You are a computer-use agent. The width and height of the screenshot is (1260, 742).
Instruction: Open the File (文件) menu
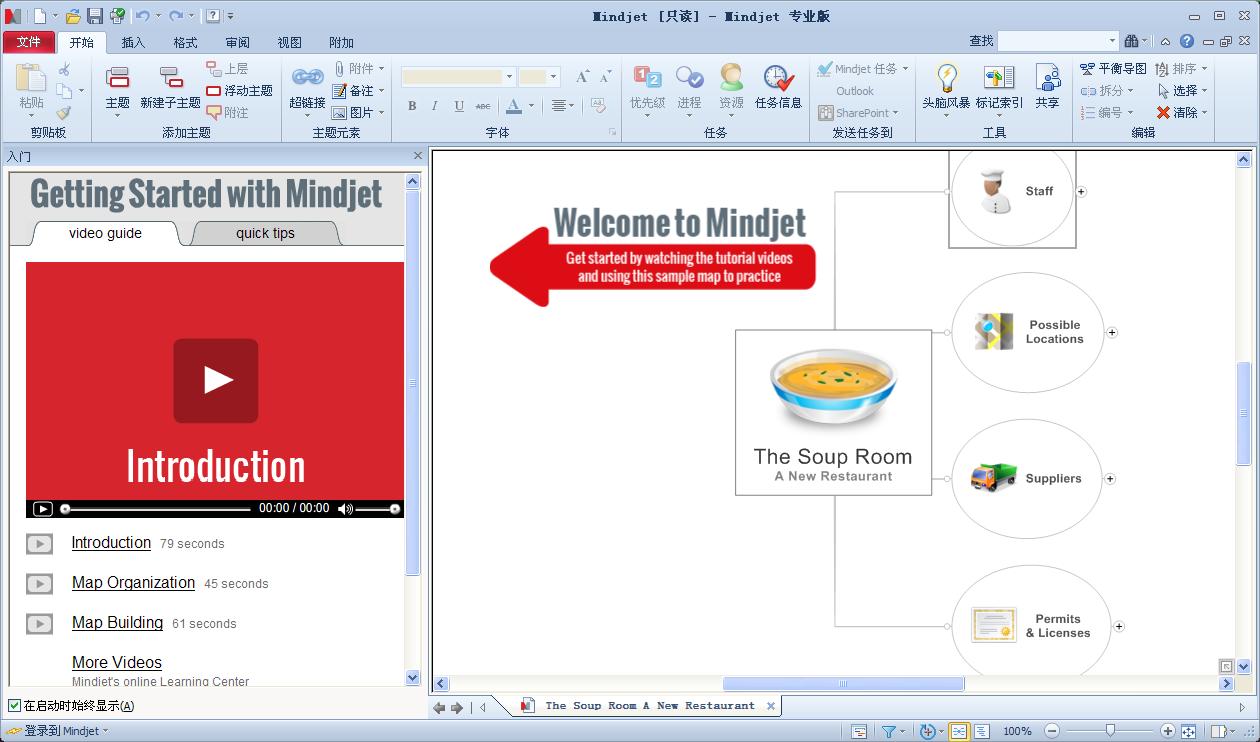tap(29, 42)
